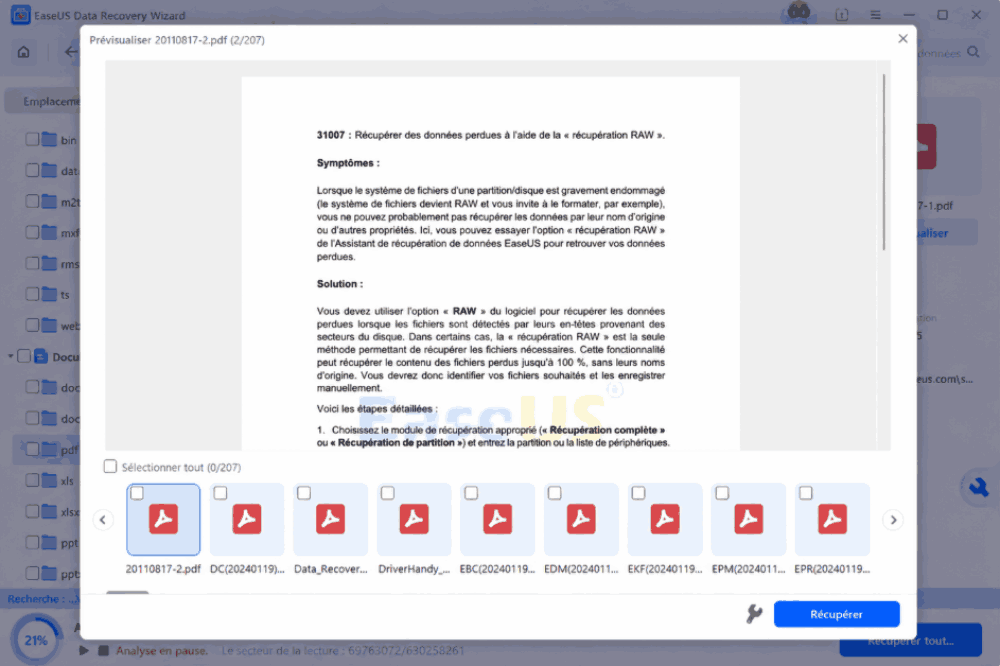Image resolution: width=1000 pixels, height=666 pixels.
Task: Tick the EKF(20240119) thumbnail checkbox
Action: tap(638, 493)
